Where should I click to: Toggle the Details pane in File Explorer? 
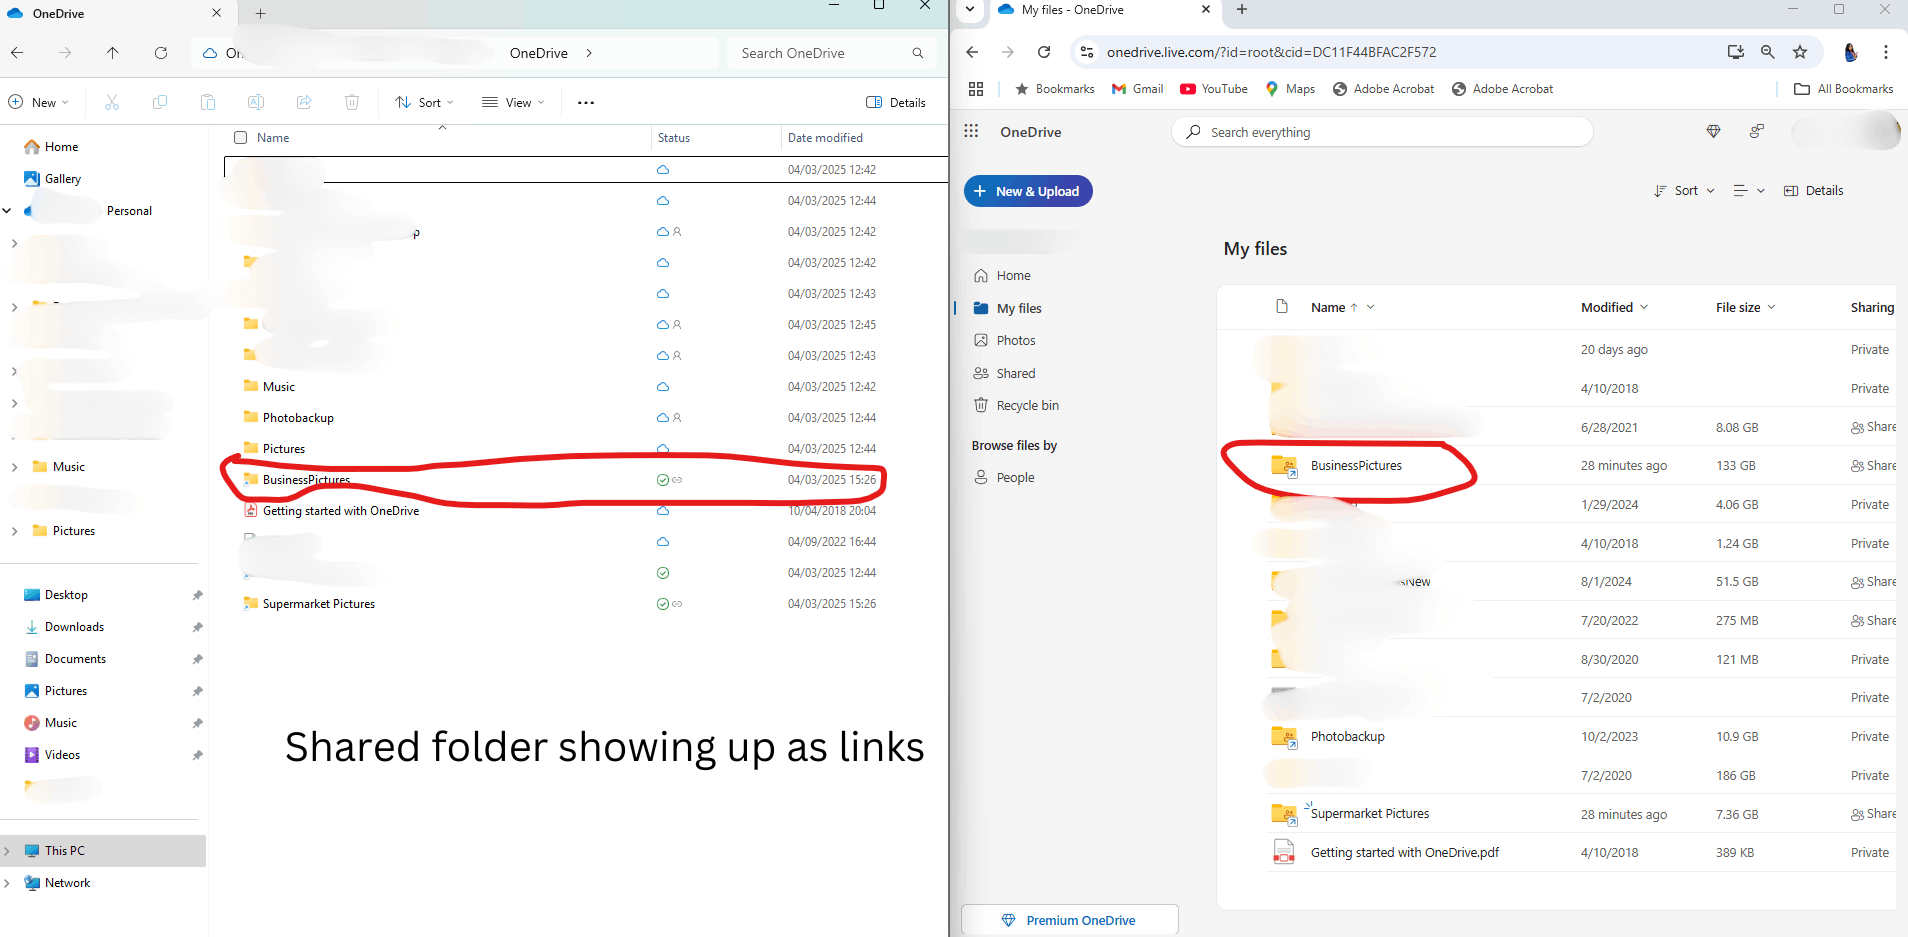tap(896, 102)
